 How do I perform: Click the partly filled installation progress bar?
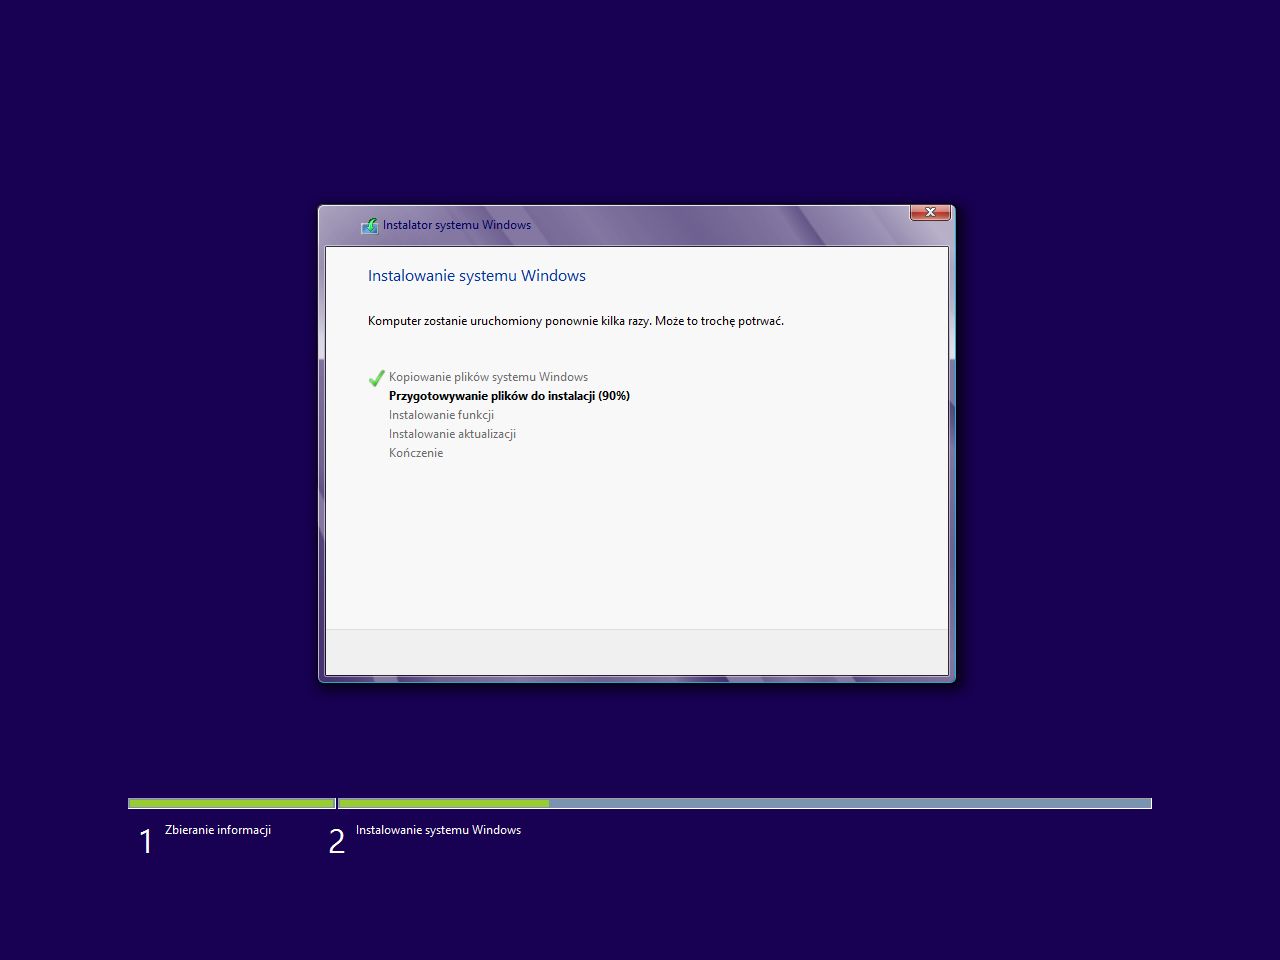[745, 803]
